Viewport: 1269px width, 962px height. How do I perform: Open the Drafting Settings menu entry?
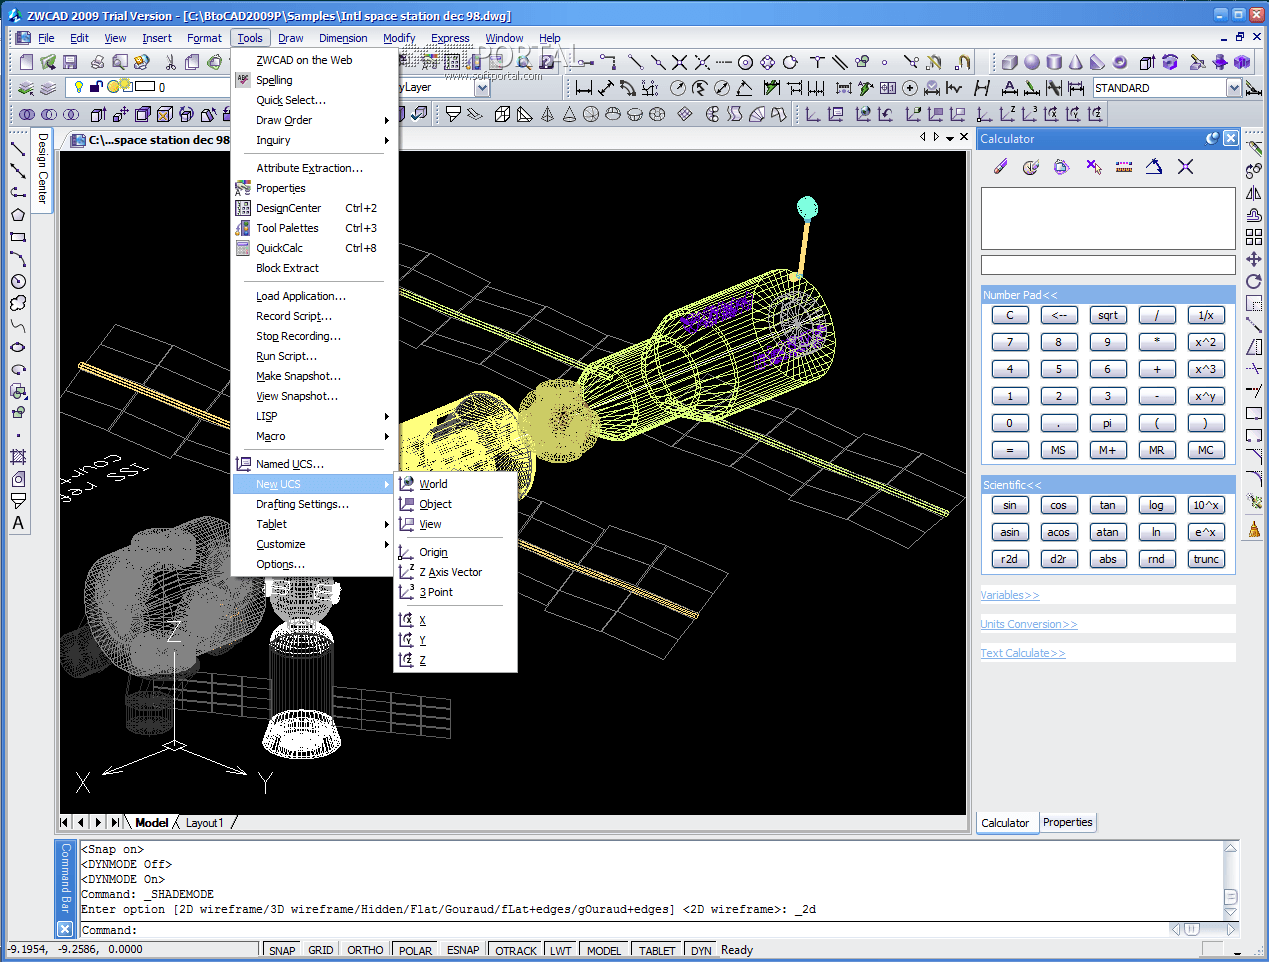coord(302,504)
